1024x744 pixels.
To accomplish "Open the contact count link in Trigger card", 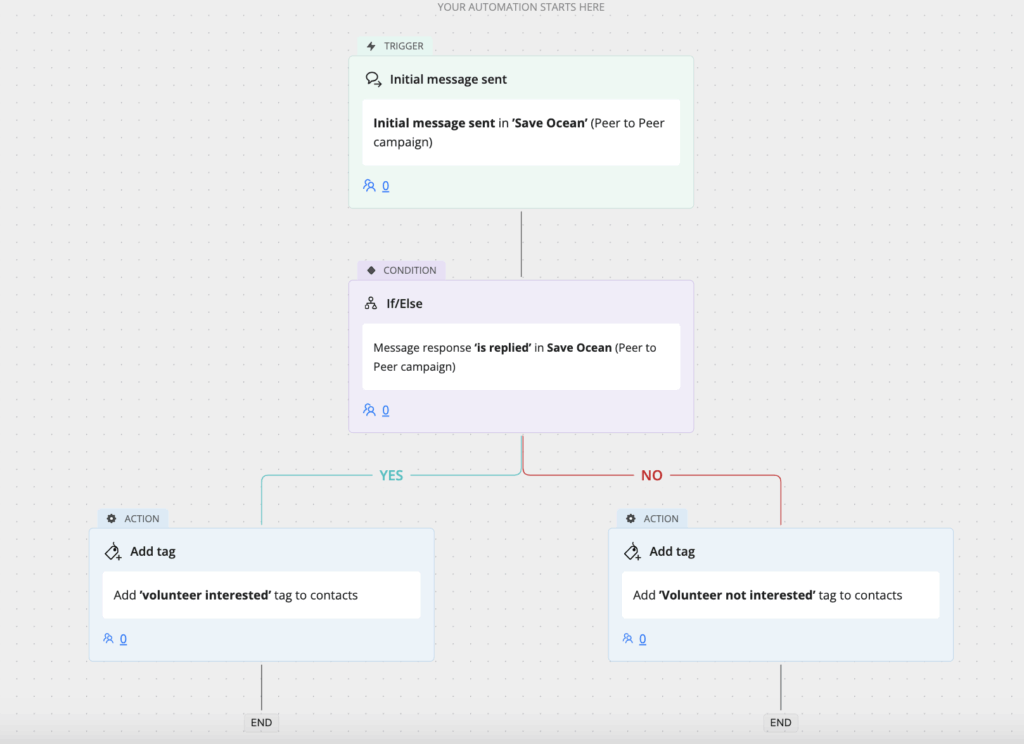I will (385, 186).
